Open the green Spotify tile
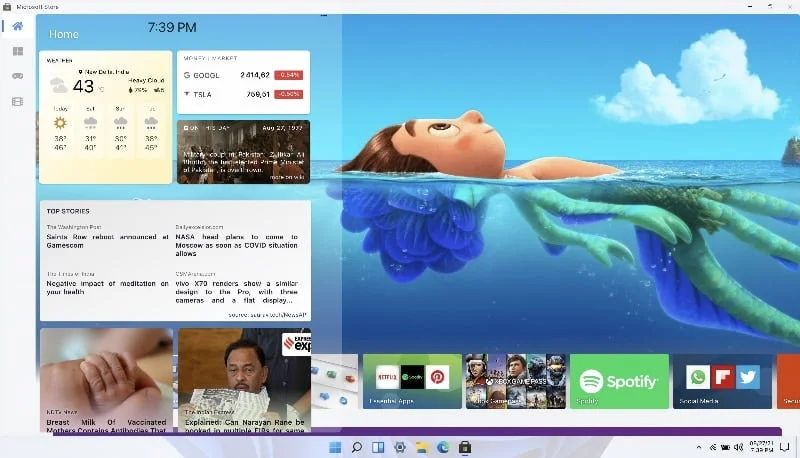The height and width of the screenshot is (458, 800). (x=619, y=381)
